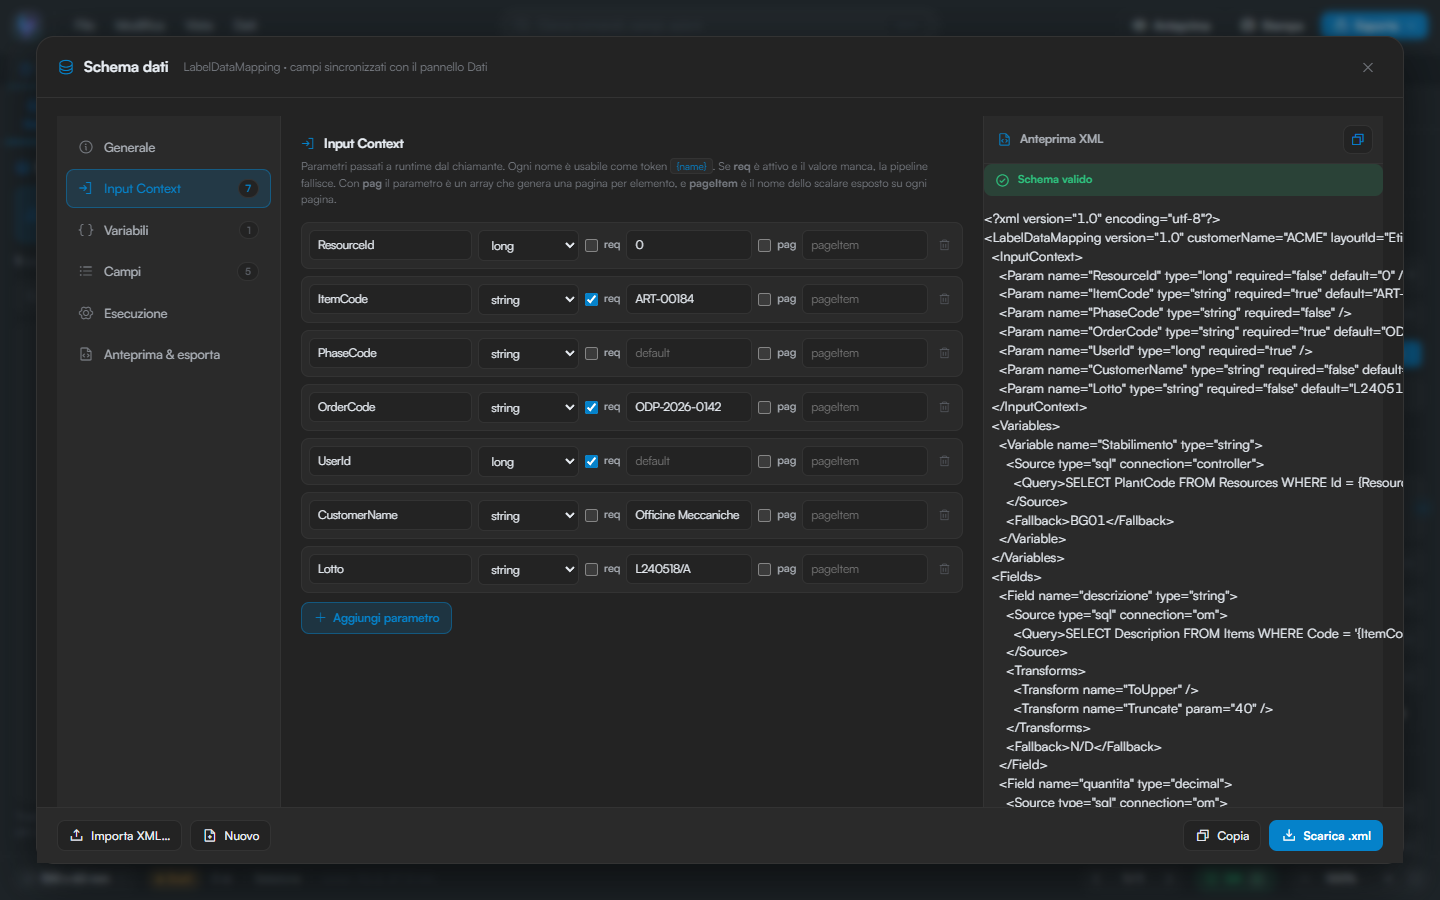Open type dropdown for Lotto
This screenshot has width=1440, height=900.
(528, 569)
